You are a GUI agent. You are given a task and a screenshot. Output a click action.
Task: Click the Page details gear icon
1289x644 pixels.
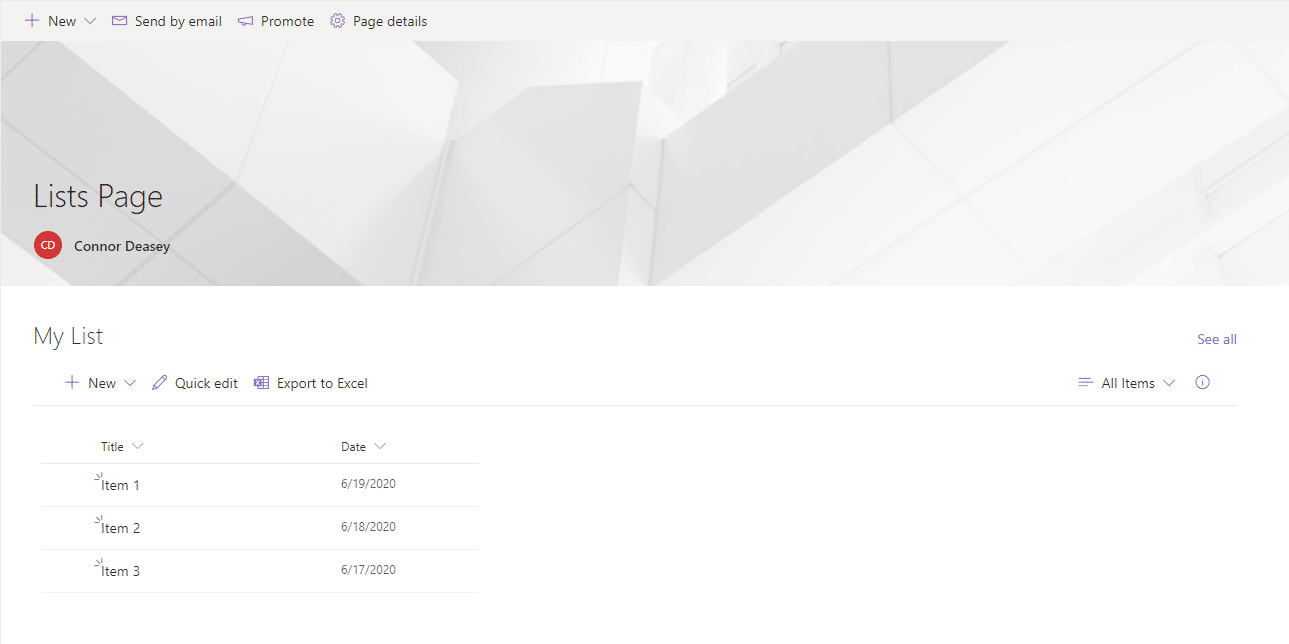(x=337, y=21)
